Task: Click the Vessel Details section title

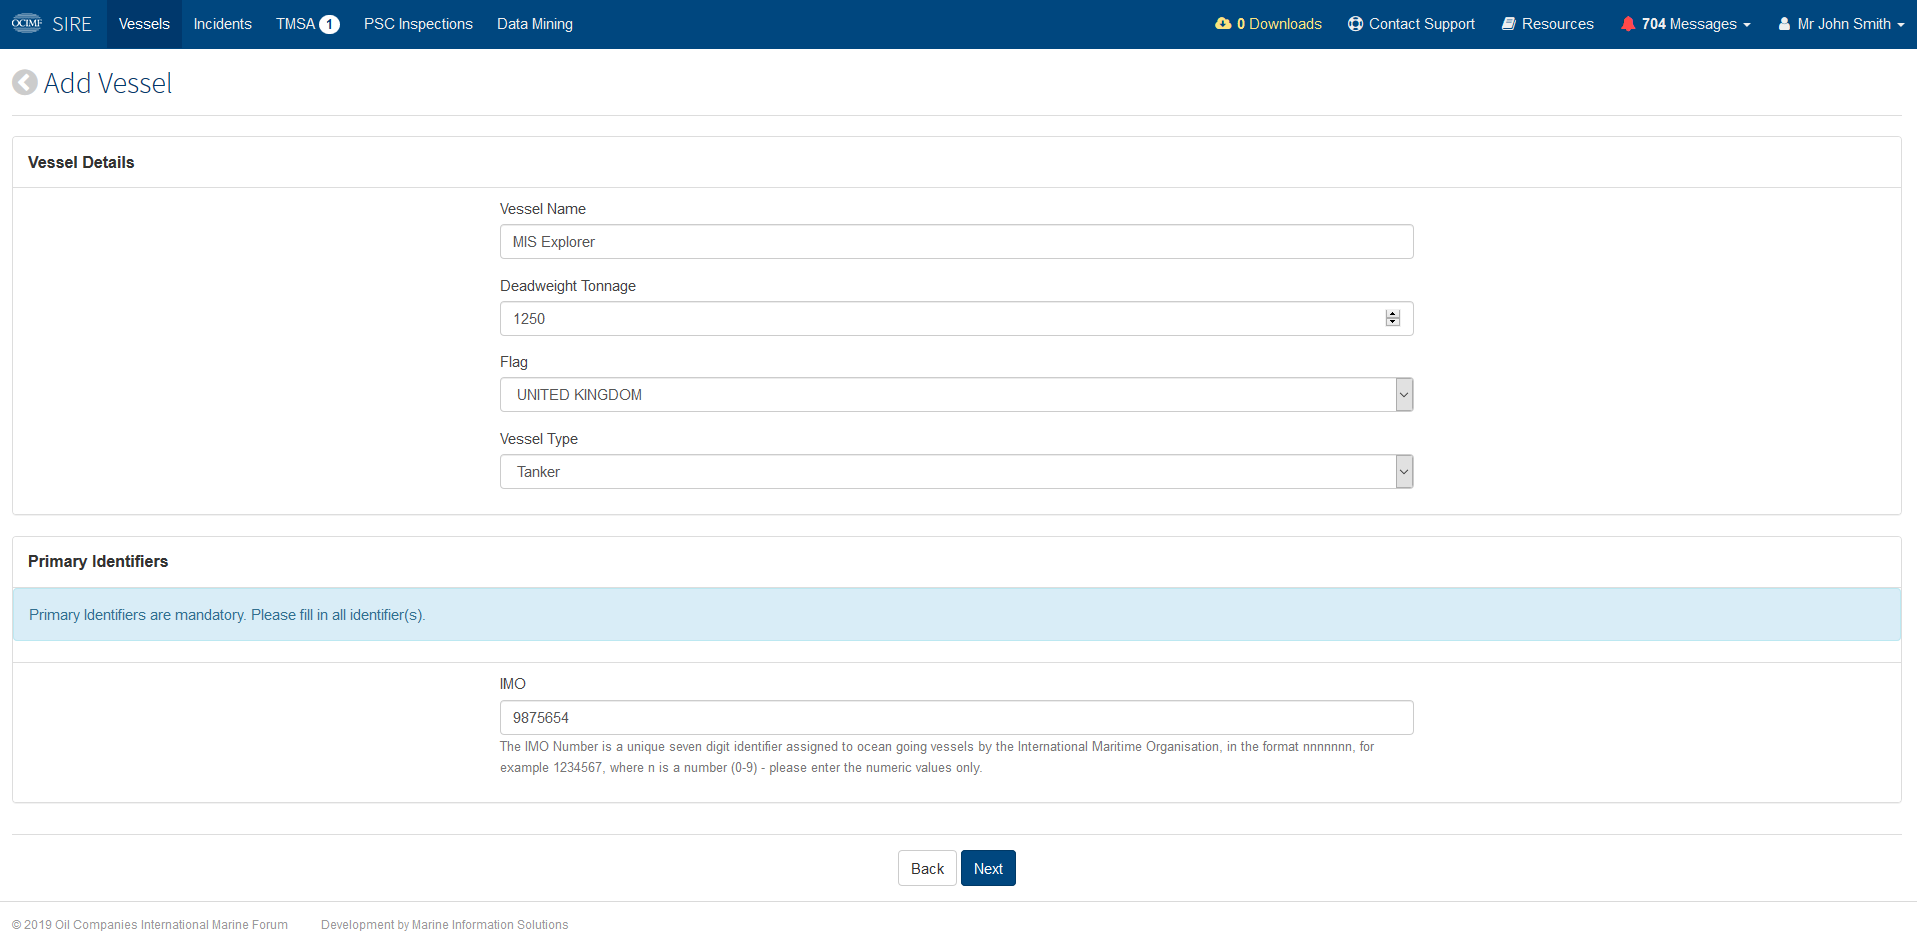Action: click(81, 162)
